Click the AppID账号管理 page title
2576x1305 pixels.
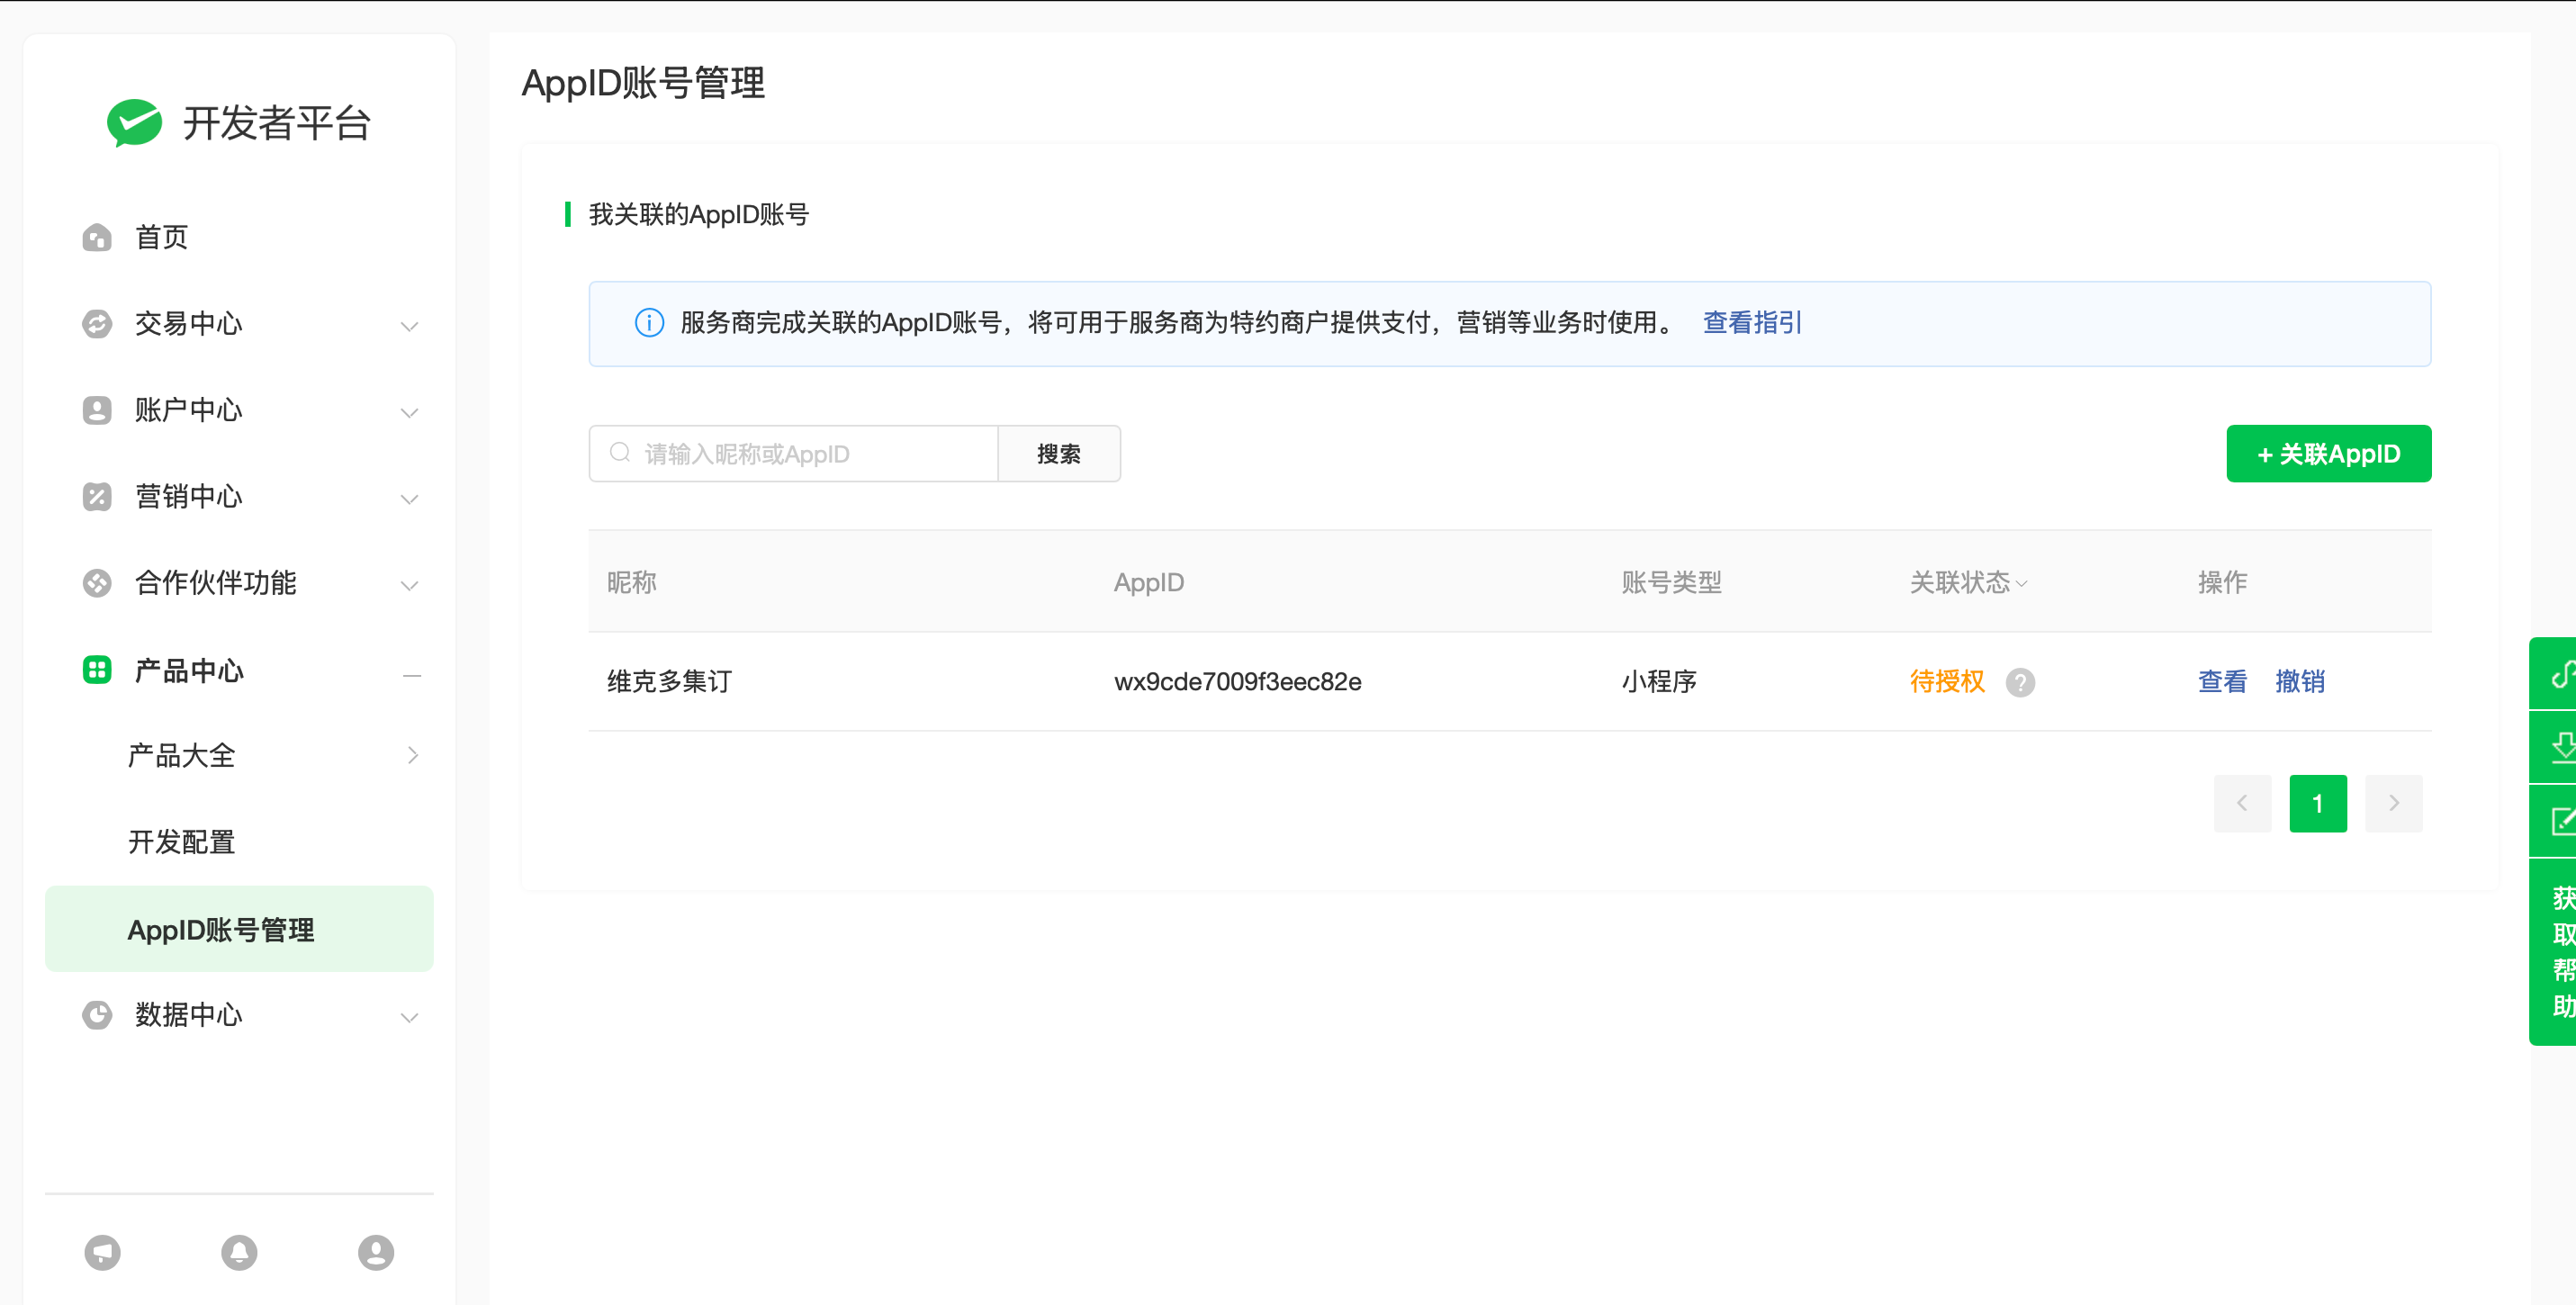(x=643, y=82)
